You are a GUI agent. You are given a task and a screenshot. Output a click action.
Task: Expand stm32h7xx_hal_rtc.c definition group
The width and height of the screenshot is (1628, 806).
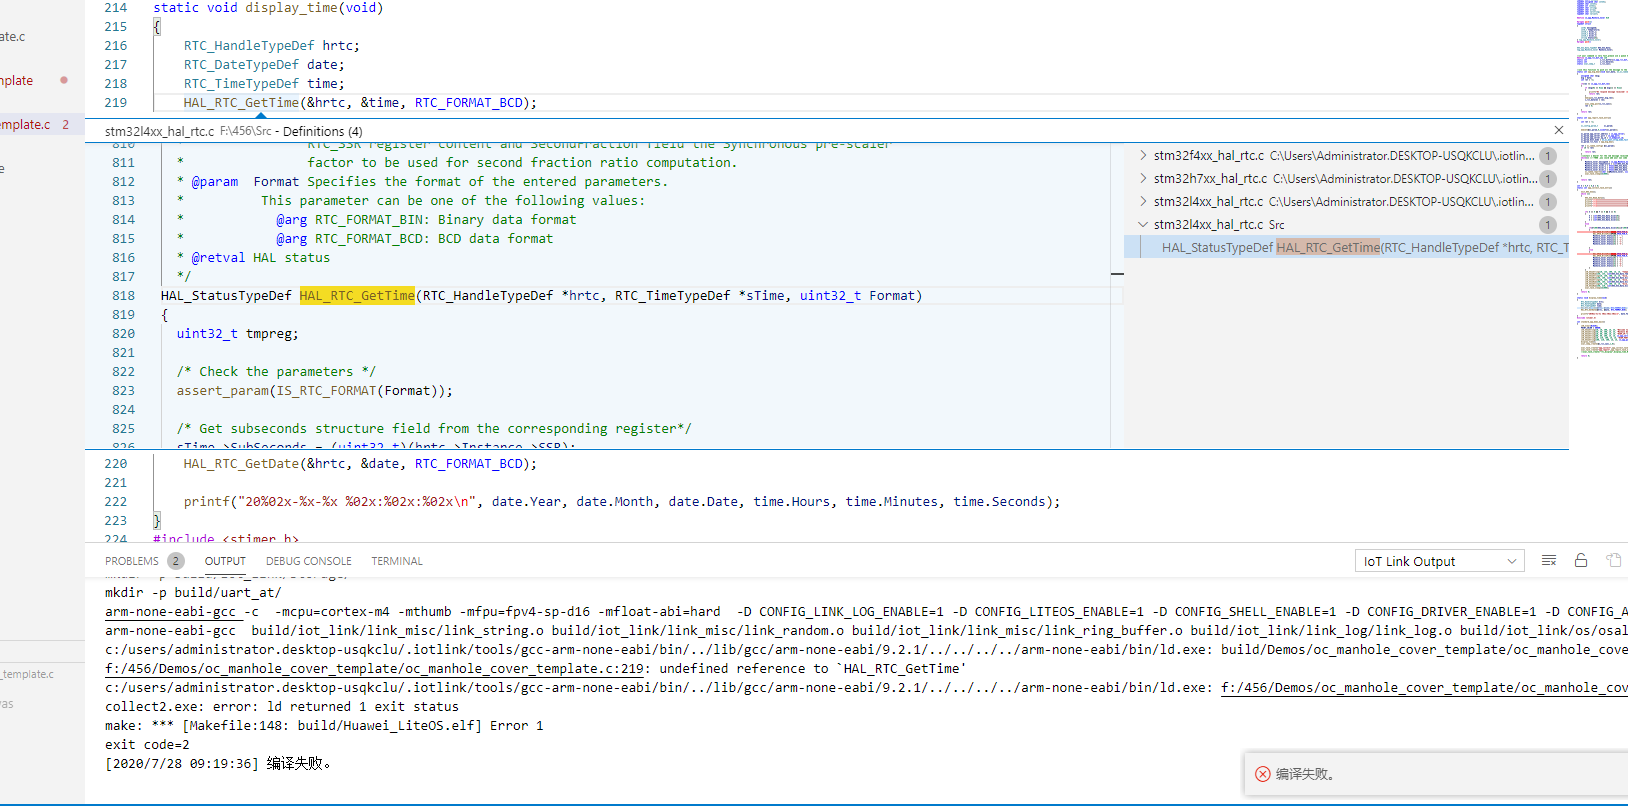[x=1143, y=178]
